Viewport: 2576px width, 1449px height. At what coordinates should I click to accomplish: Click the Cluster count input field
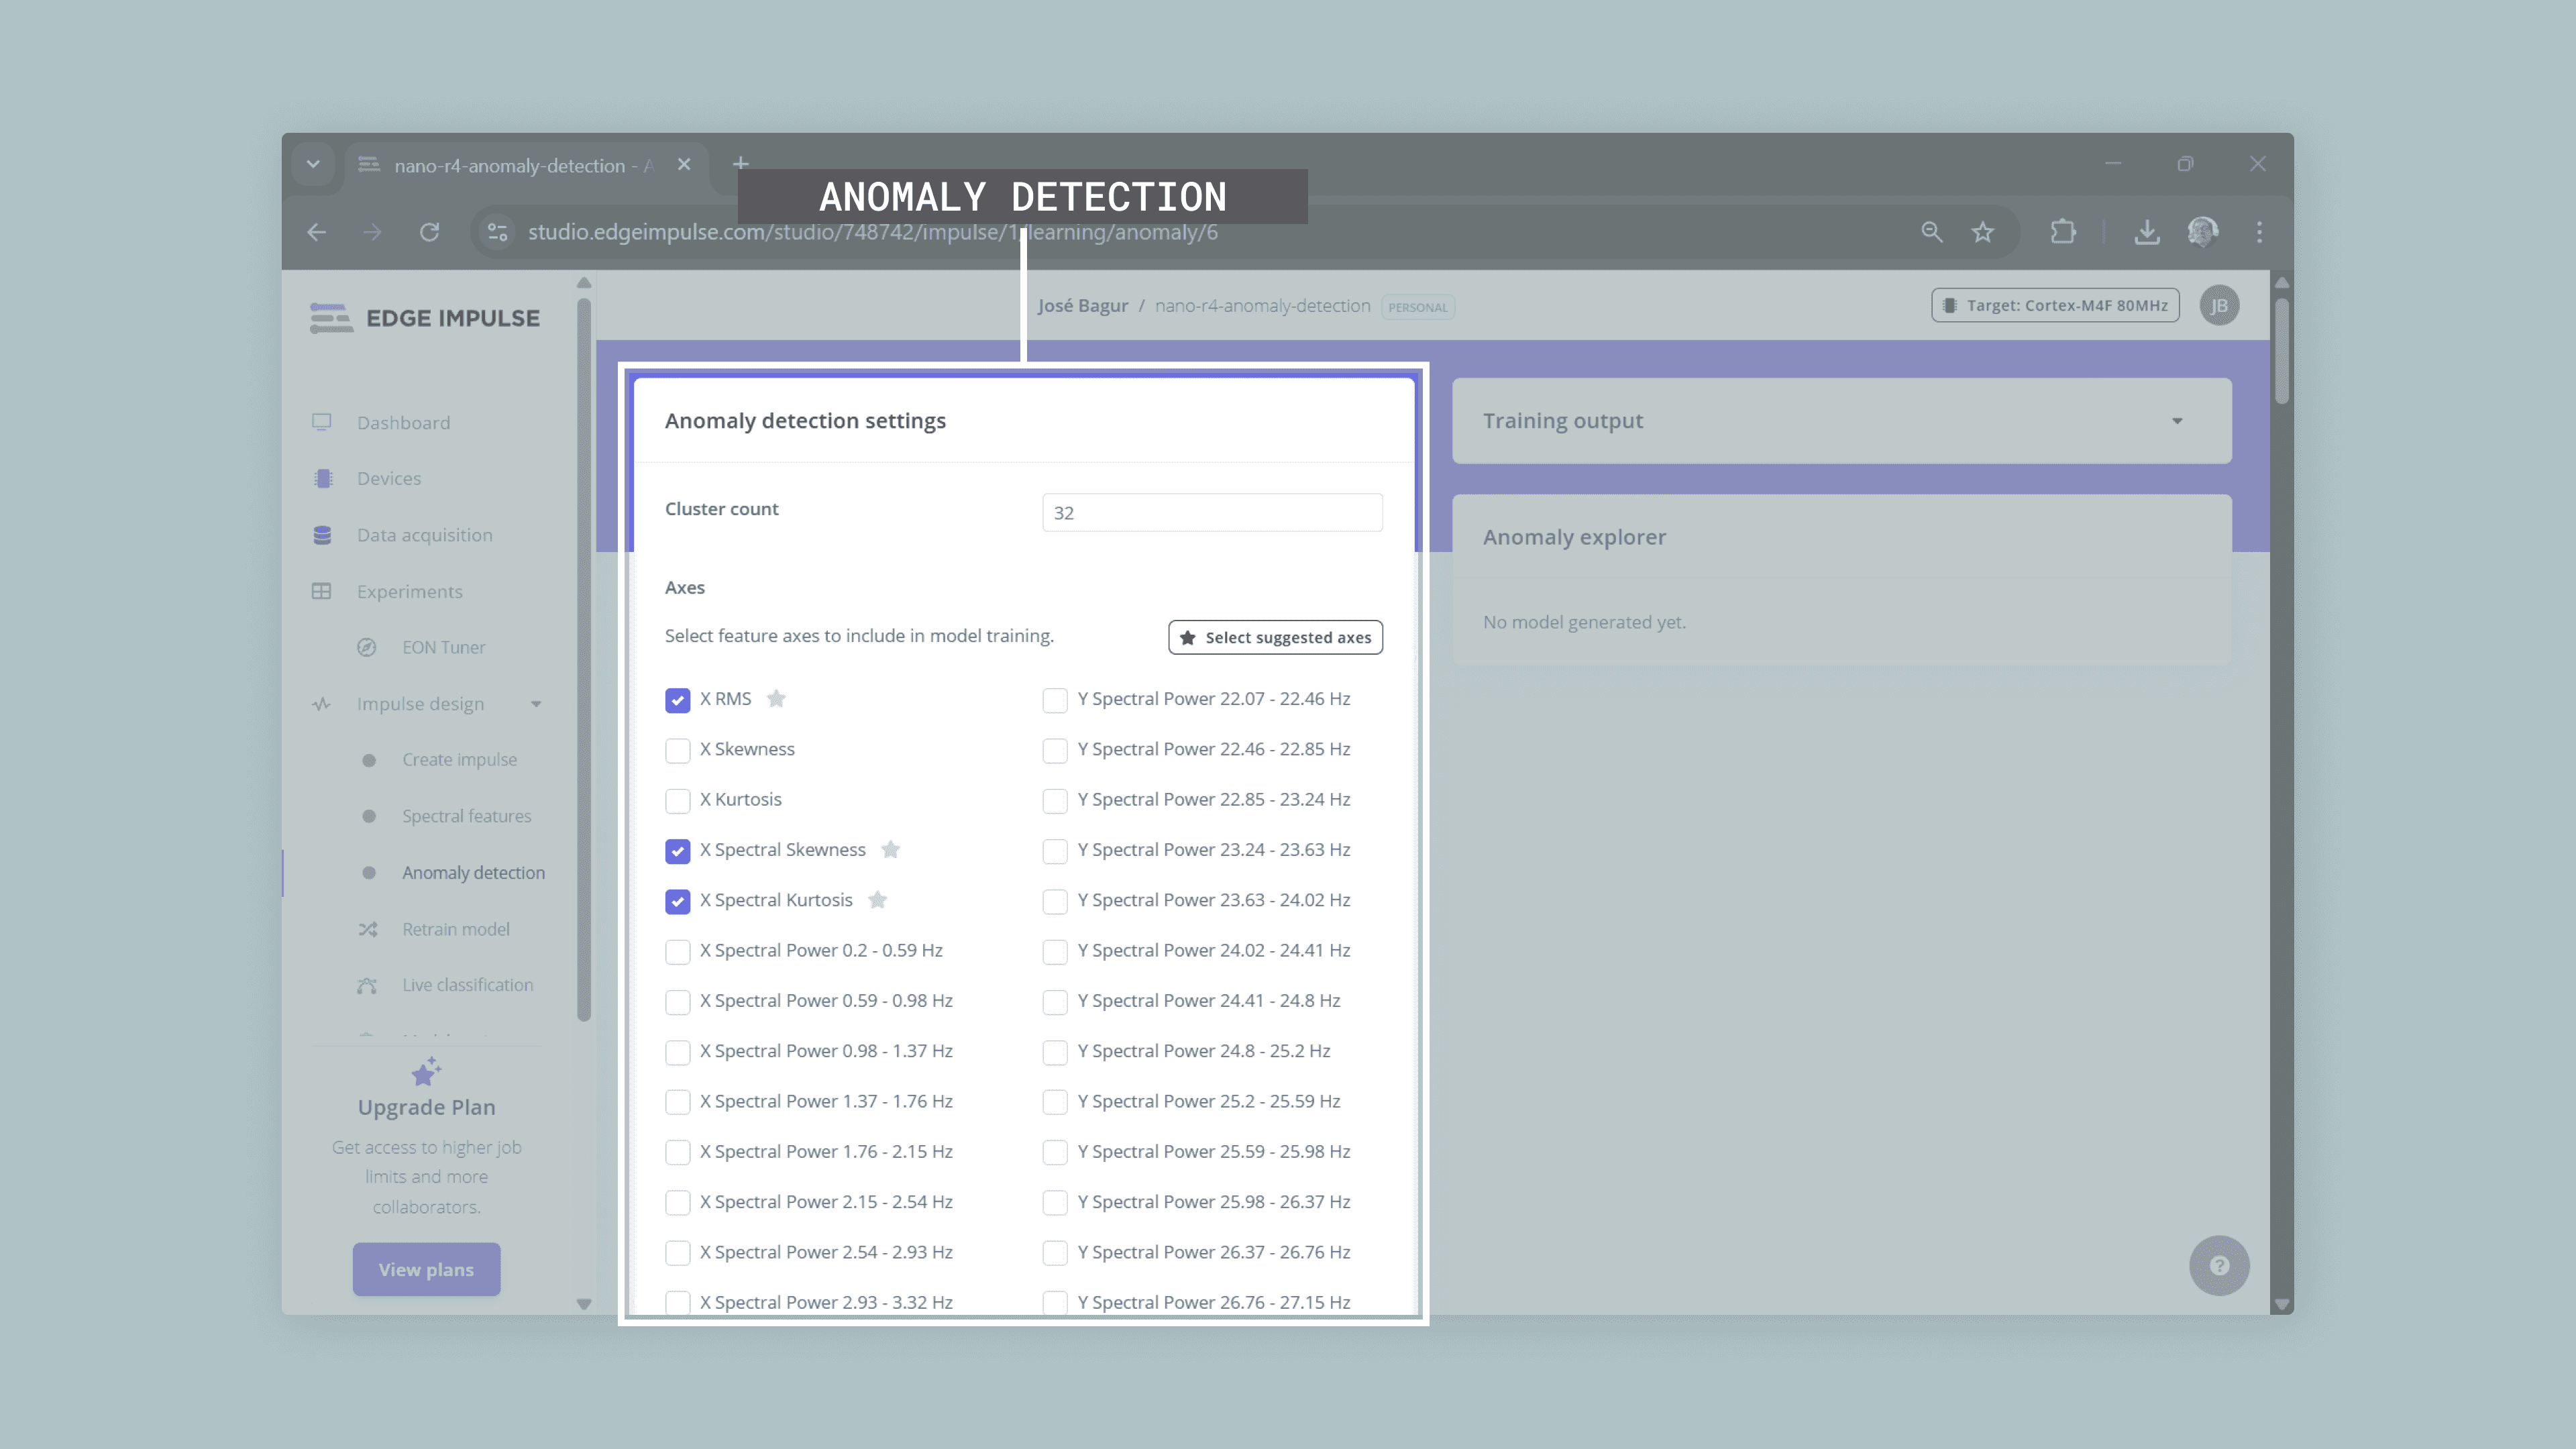point(1212,513)
